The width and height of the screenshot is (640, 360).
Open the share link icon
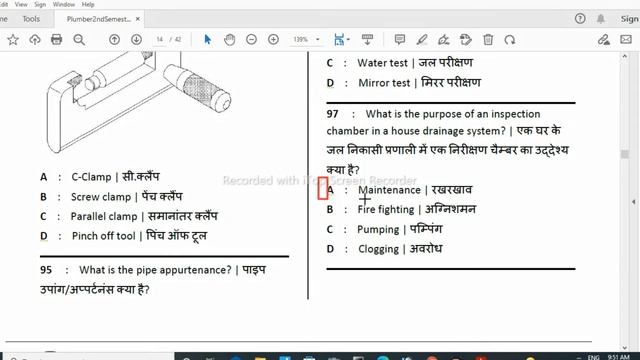tap(604, 40)
